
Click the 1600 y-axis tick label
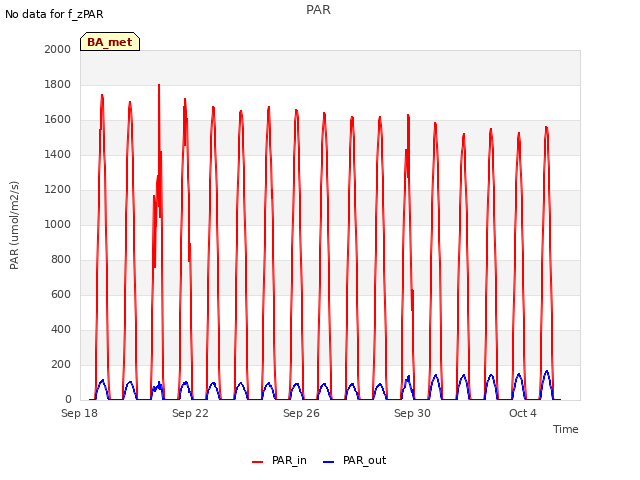(58, 120)
